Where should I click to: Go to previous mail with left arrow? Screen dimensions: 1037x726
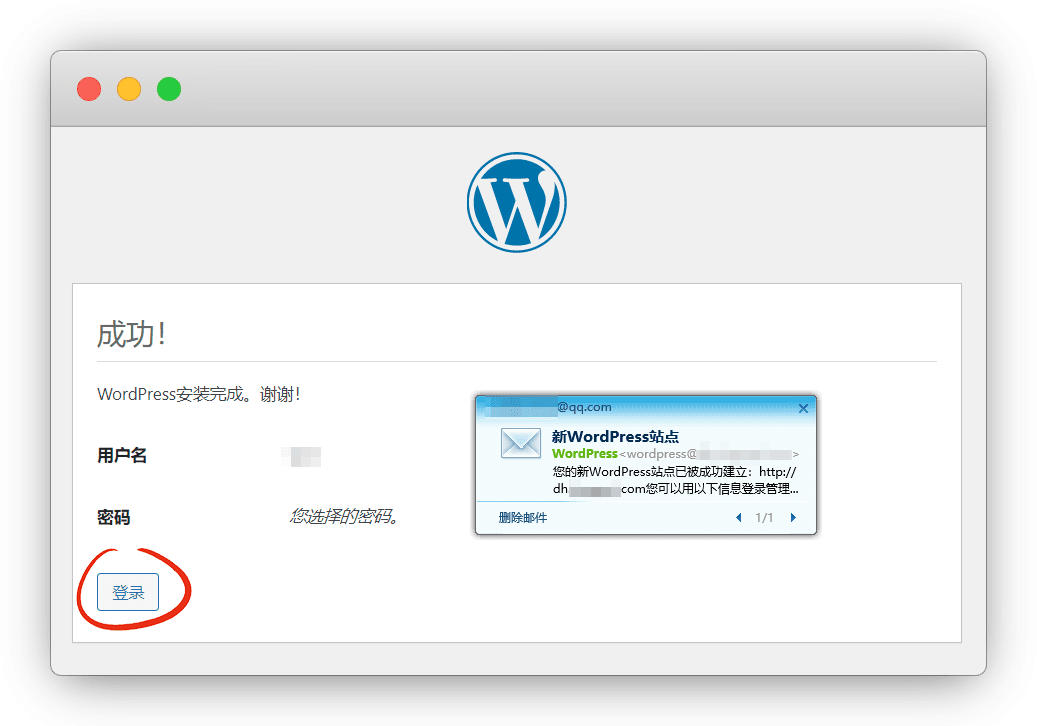pyautogui.click(x=739, y=518)
